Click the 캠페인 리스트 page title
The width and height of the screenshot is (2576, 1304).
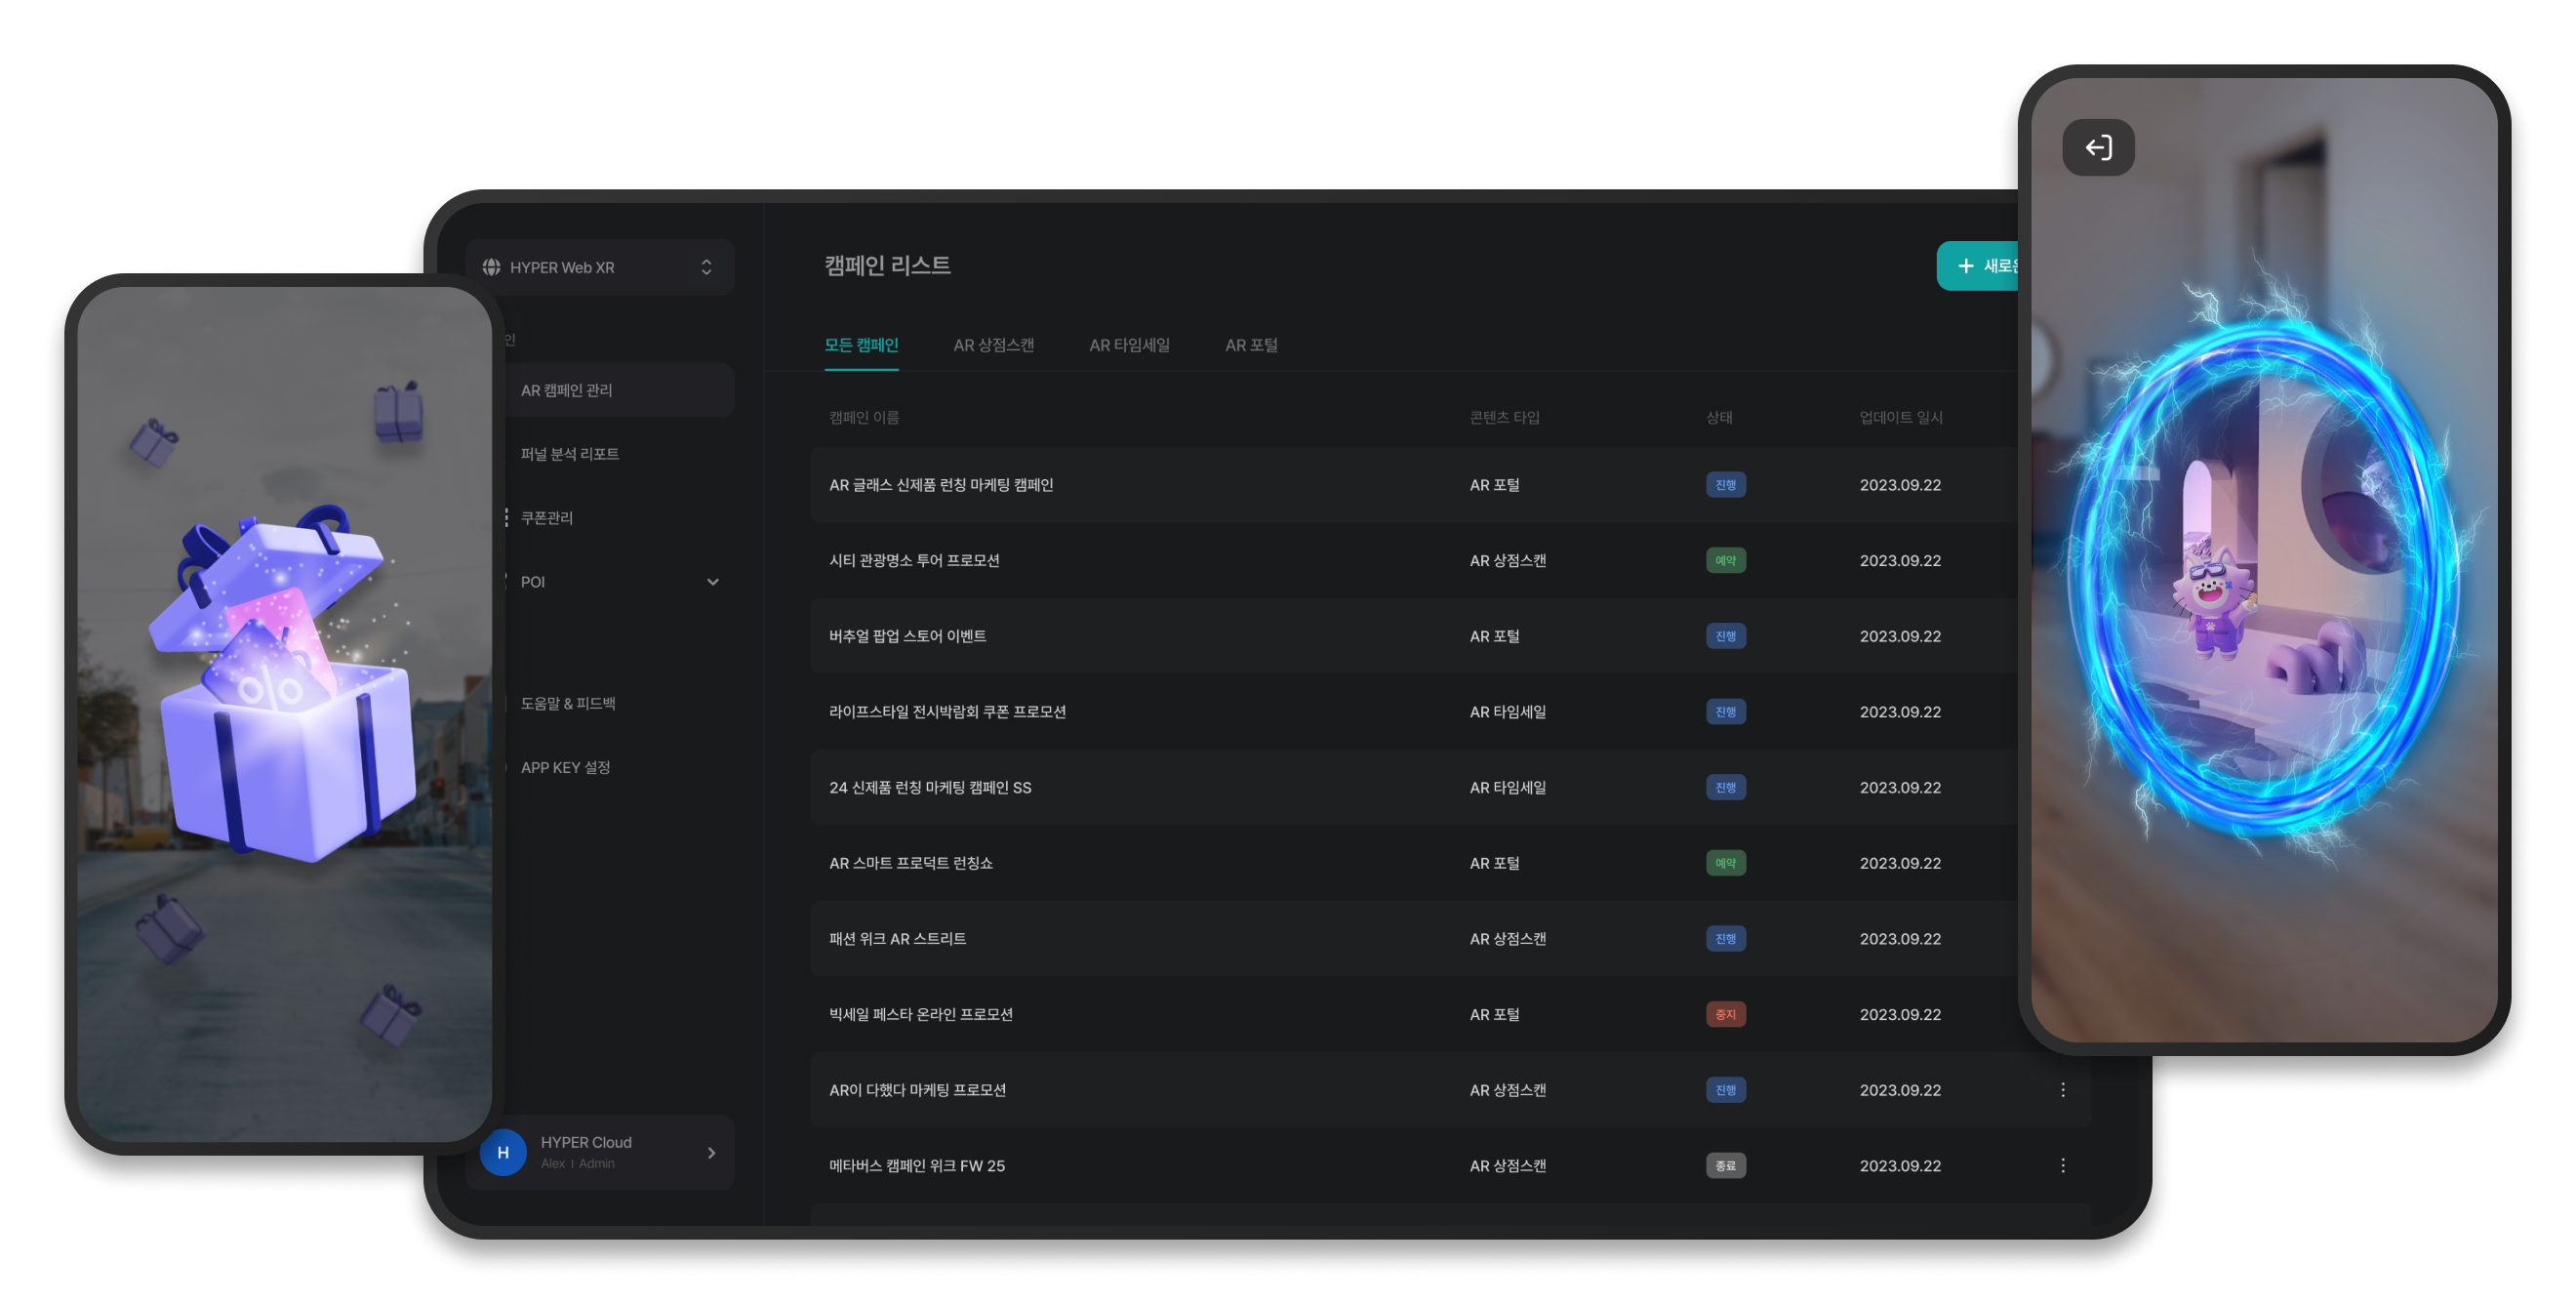tap(886, 265)
